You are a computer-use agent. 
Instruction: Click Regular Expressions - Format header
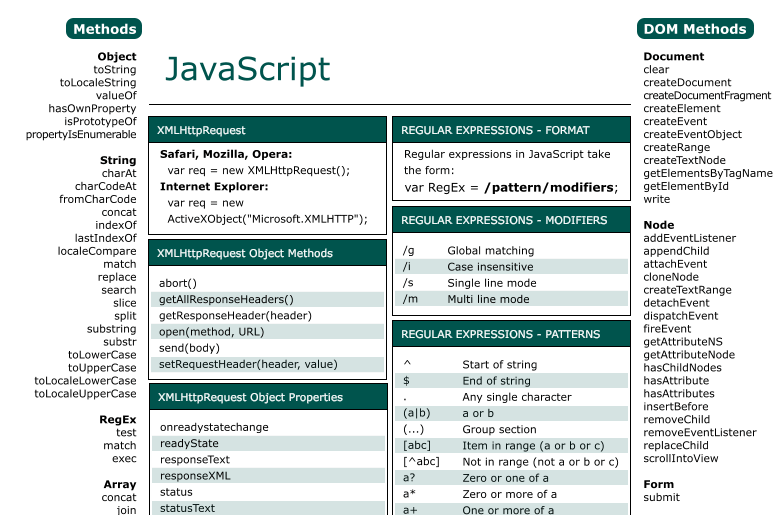[511, 130]
